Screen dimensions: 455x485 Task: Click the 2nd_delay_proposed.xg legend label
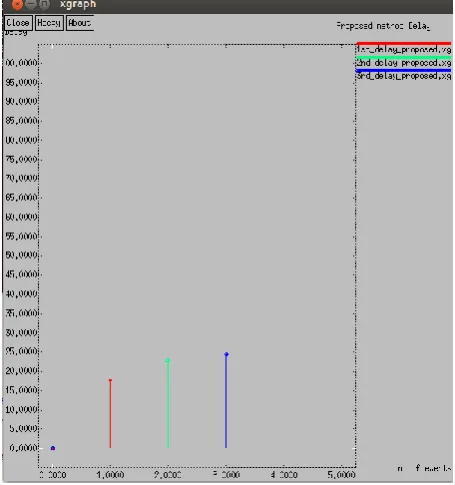point(404,63)
